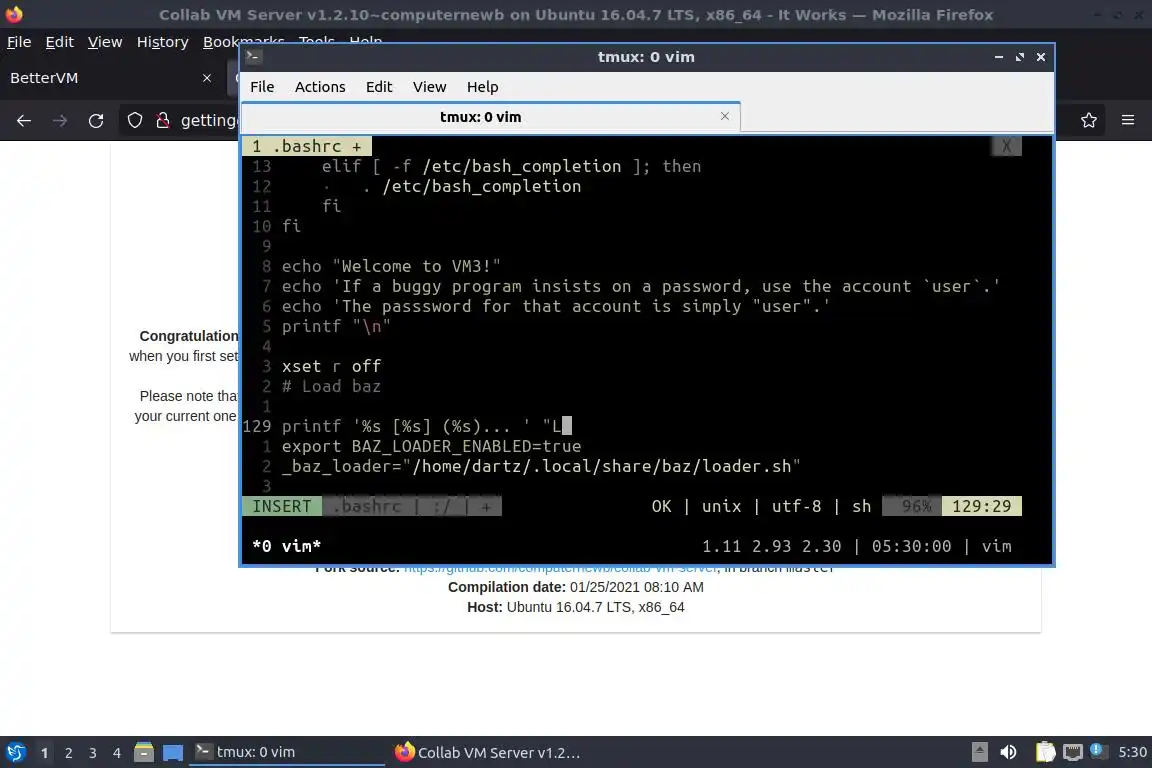Viewport: 1152px width, 768px height.
Task: Click the '# Load baz' comment line
Action: [331, 386]
